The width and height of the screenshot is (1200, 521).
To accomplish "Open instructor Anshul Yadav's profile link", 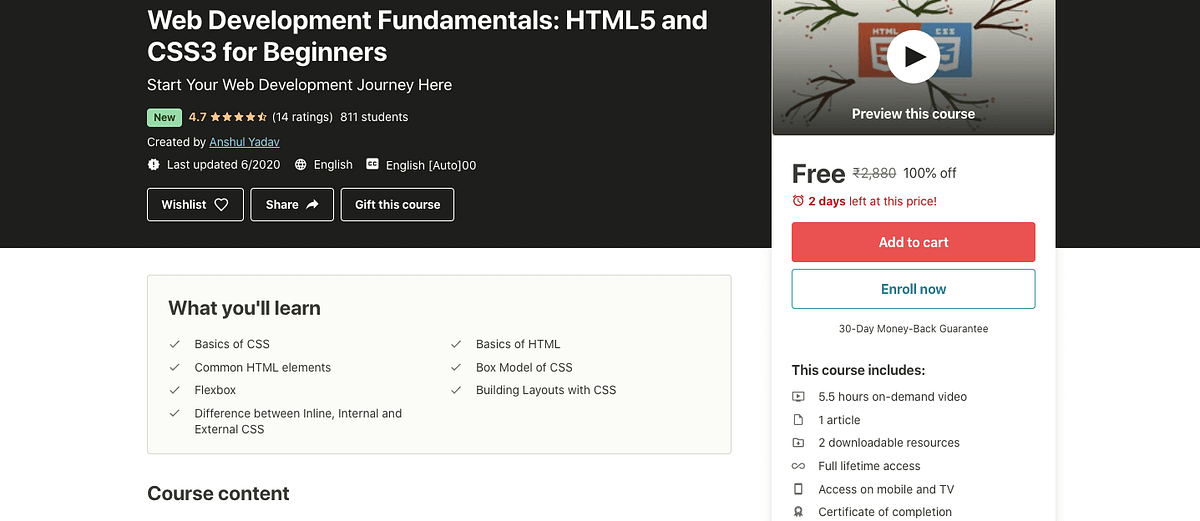I will point(245,142).
